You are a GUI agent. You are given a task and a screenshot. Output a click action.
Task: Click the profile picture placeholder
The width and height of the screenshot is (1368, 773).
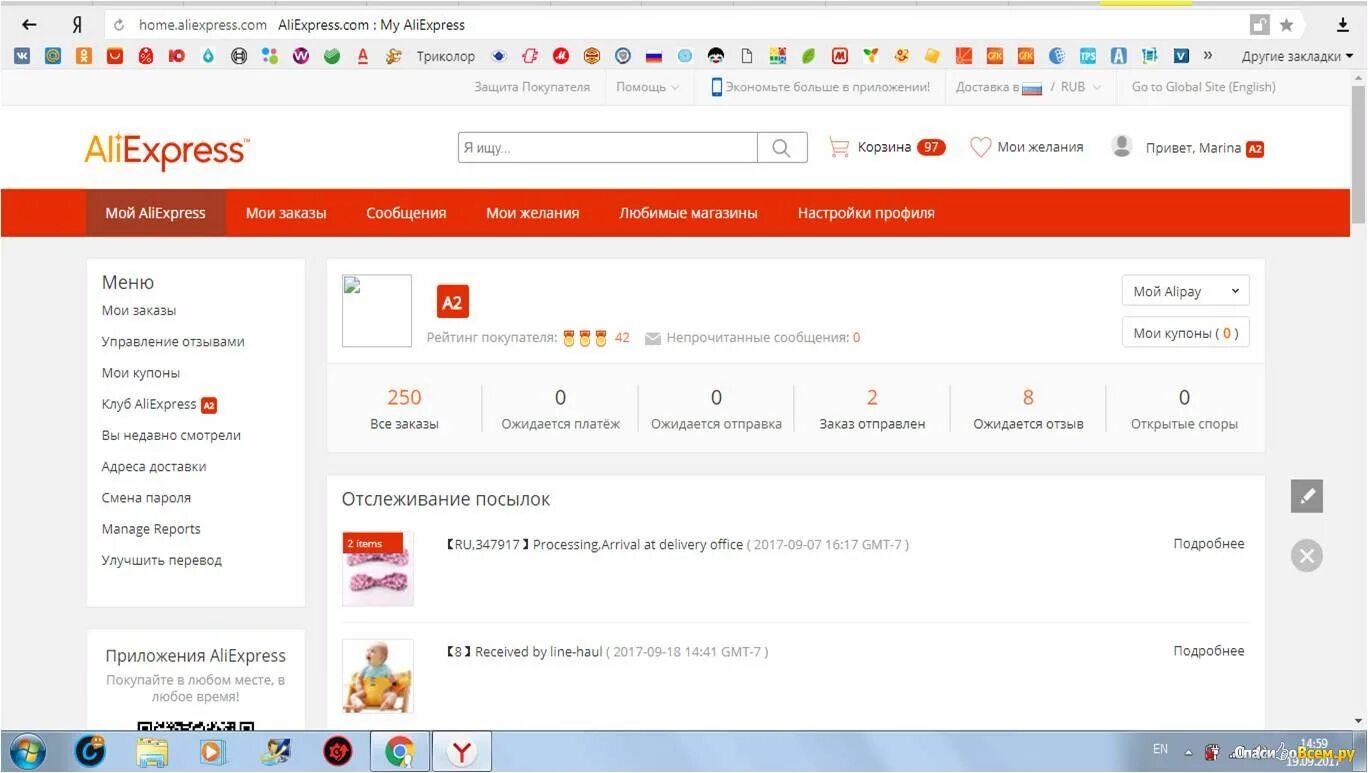click(377, 311)
